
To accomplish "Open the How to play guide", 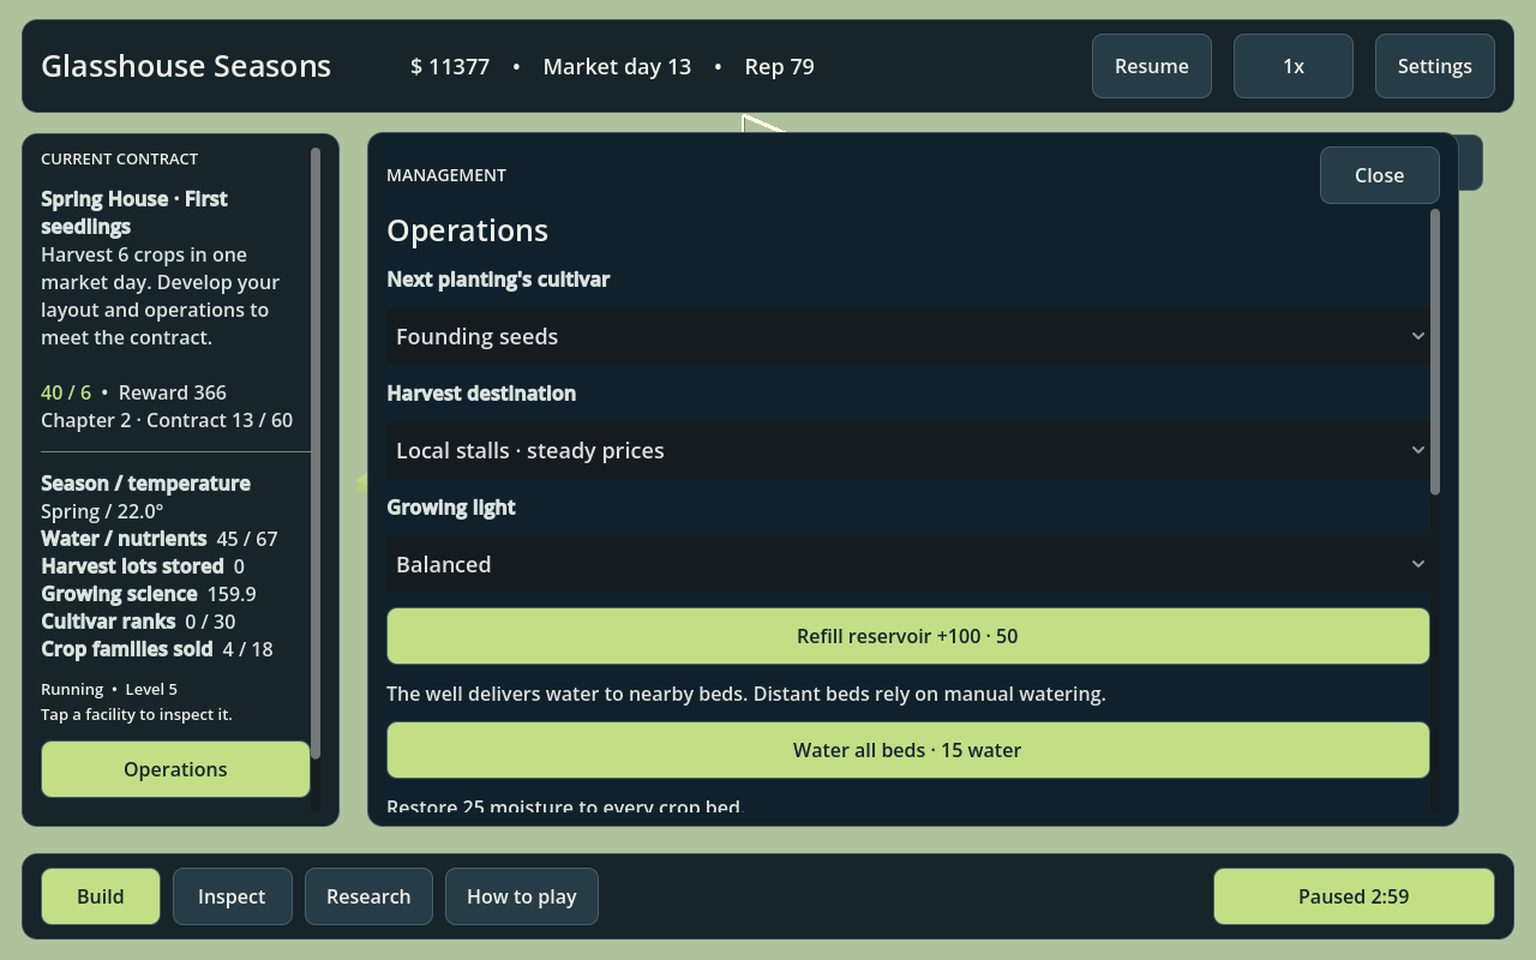I will (521, 896).
